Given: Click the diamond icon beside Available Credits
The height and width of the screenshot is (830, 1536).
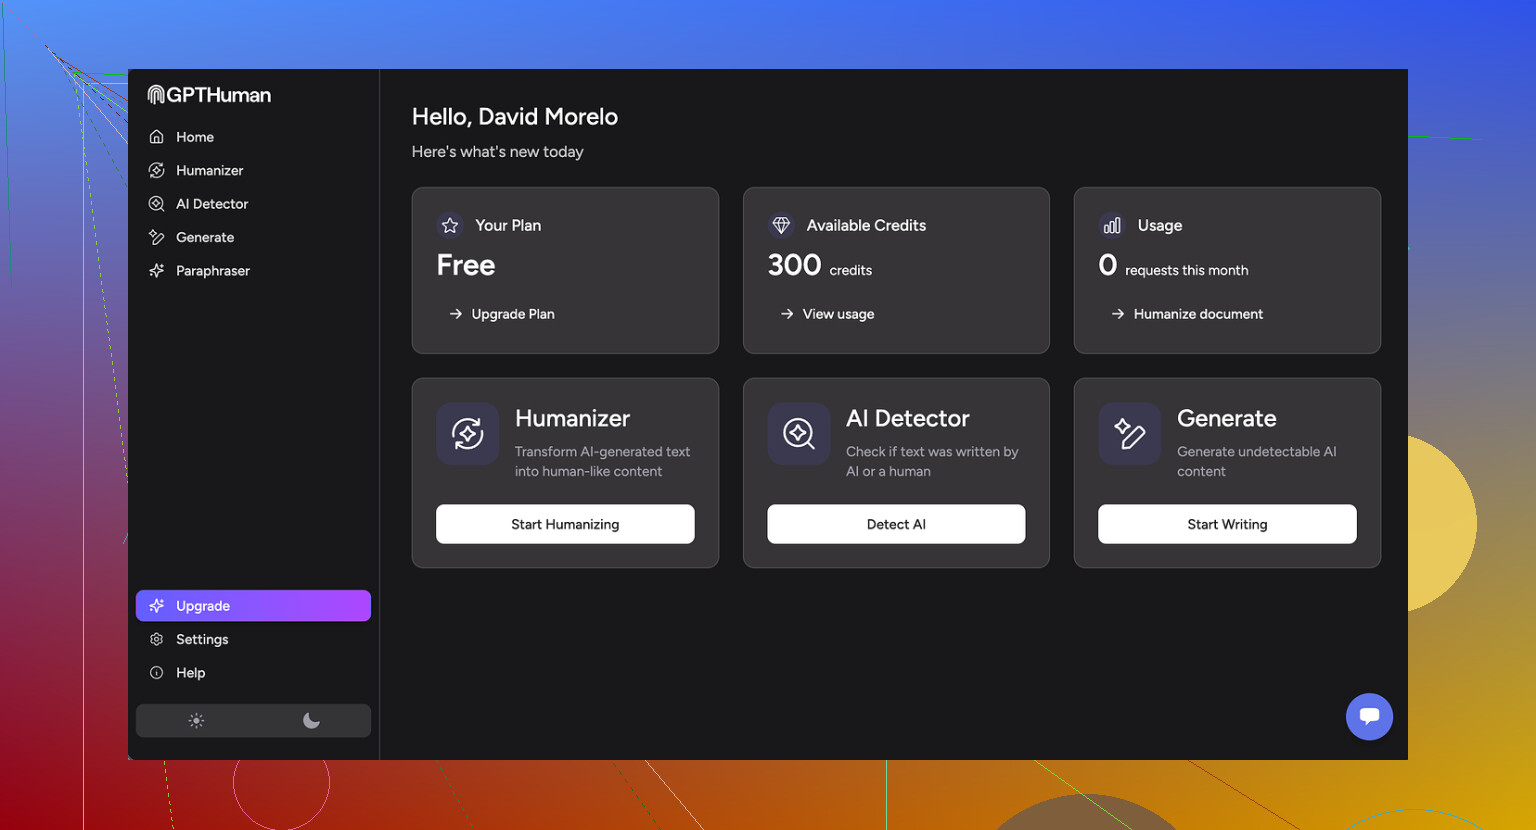Looking at the screenshot, I should (x=781, y=225).
